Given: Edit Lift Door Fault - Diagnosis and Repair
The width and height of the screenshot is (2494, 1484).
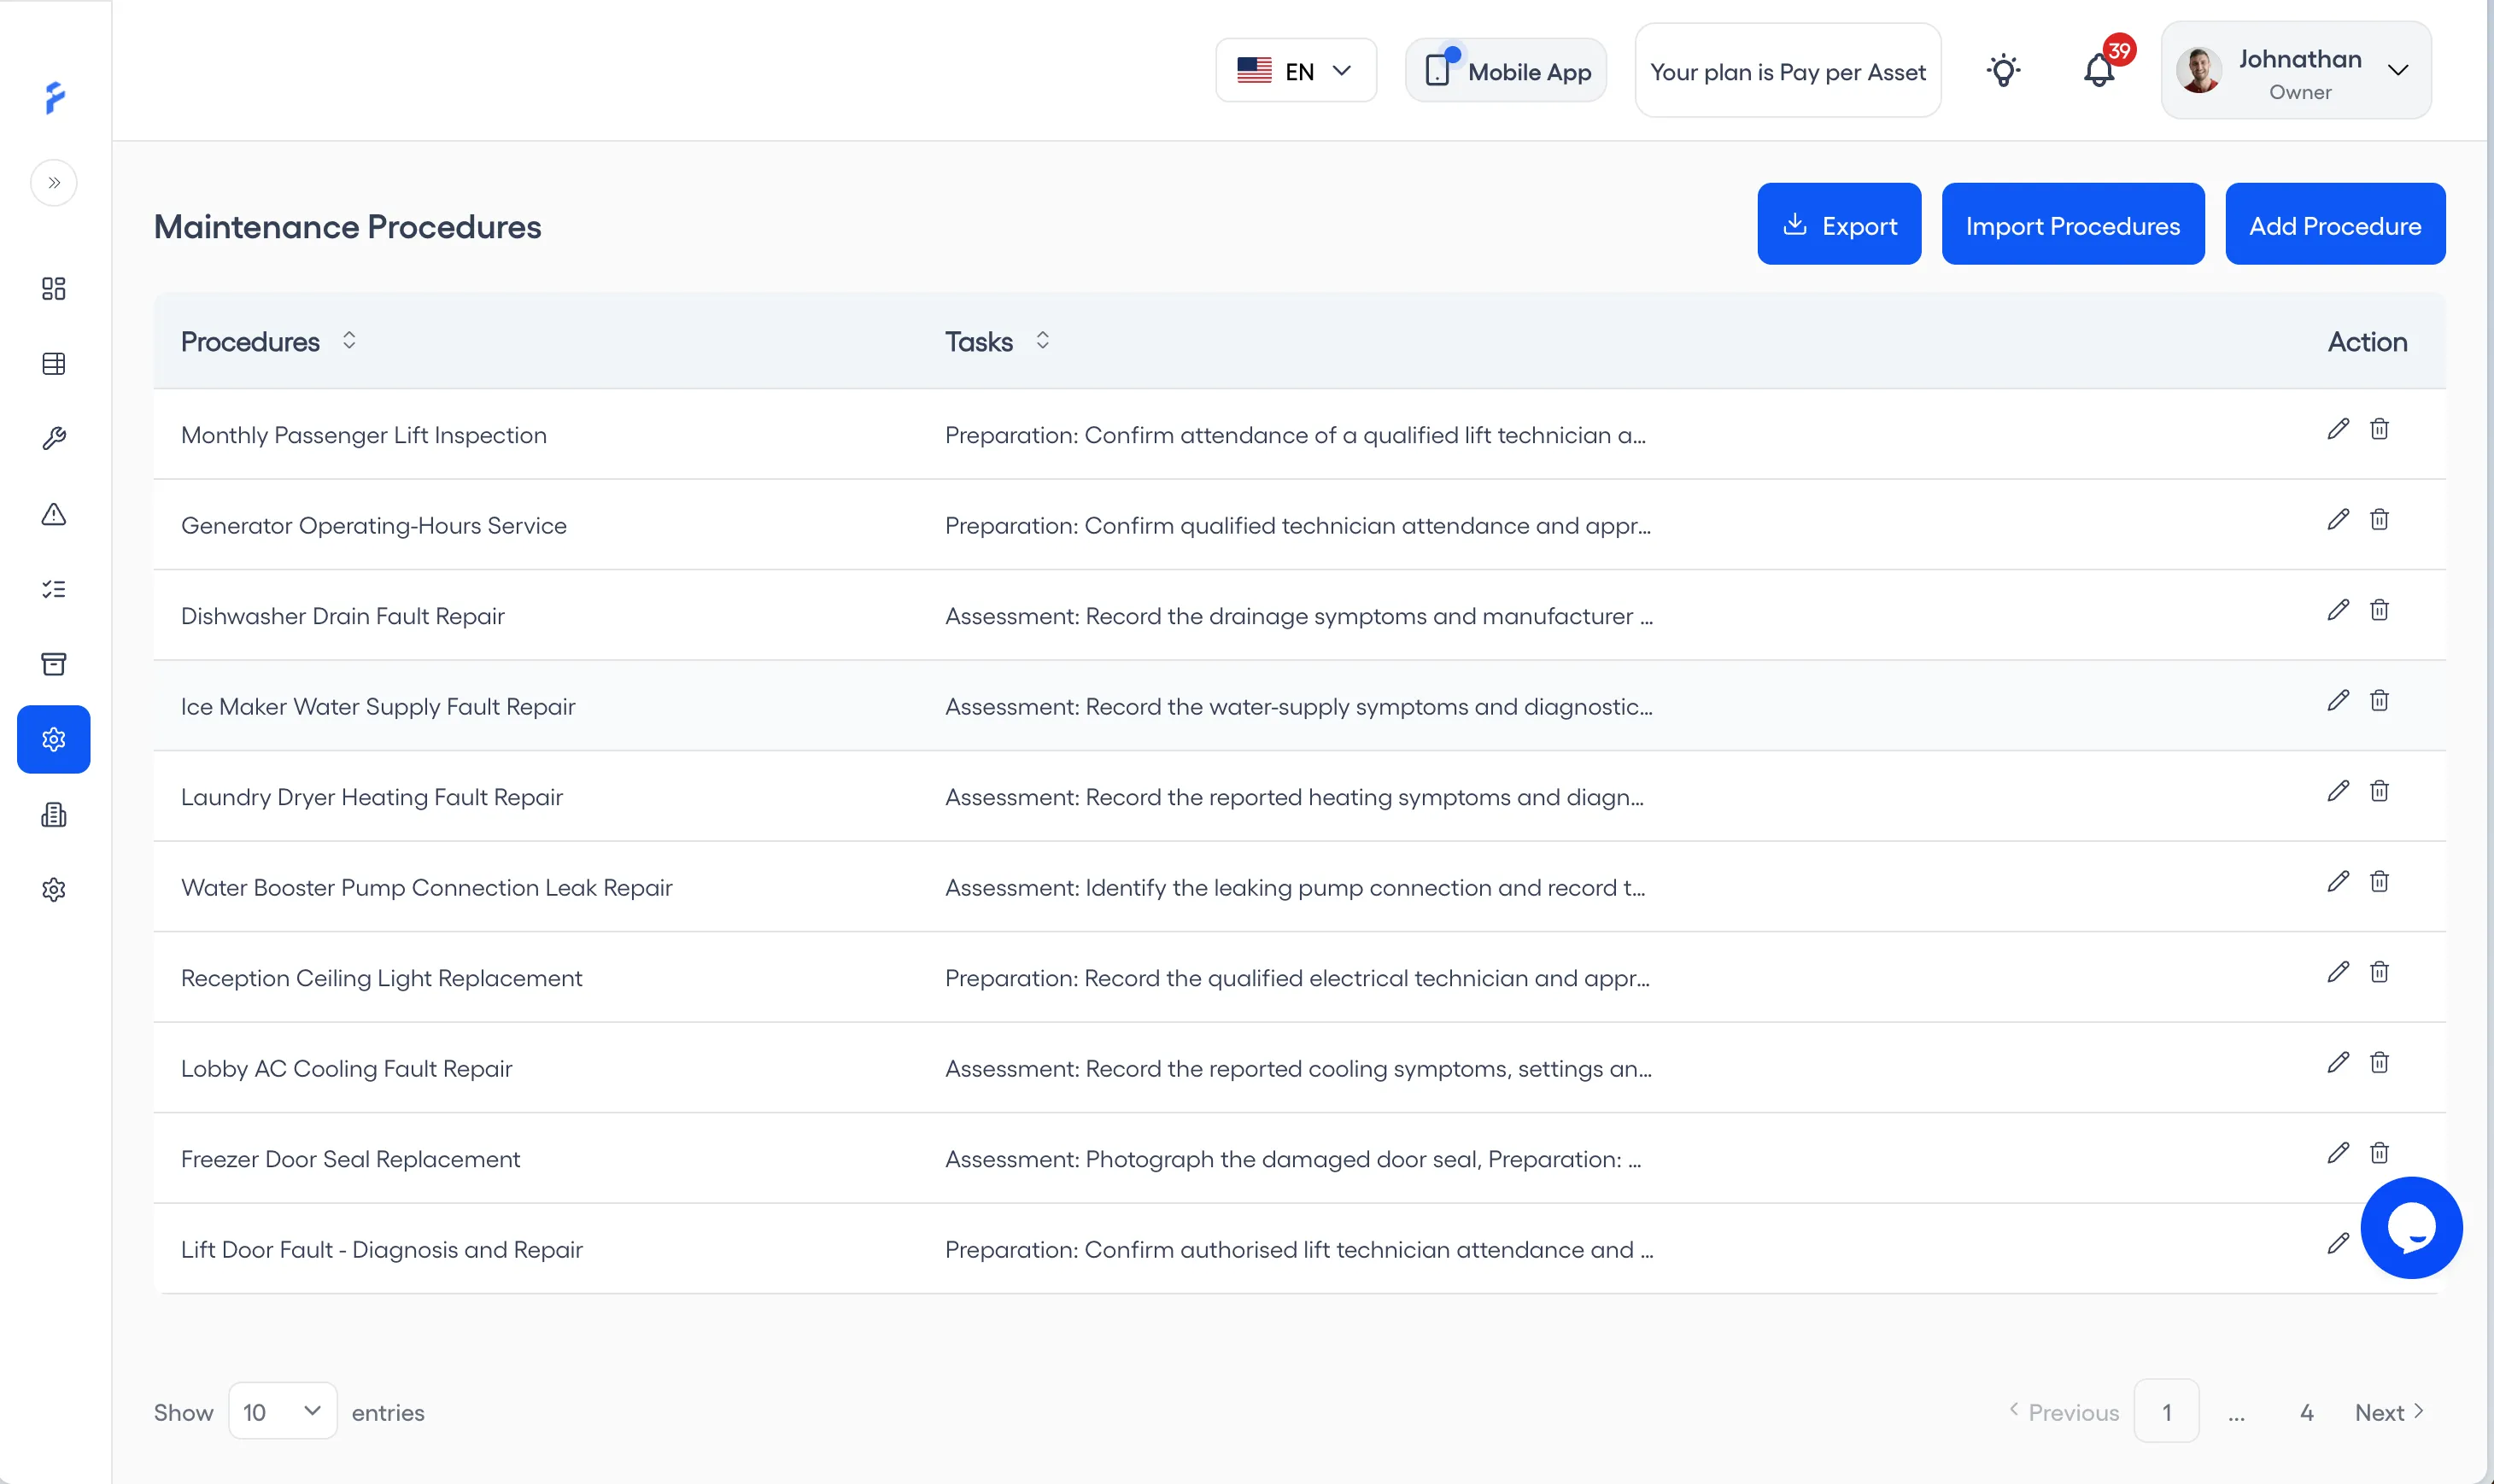Looking at the screenshot, I should click(2338, 1244).
